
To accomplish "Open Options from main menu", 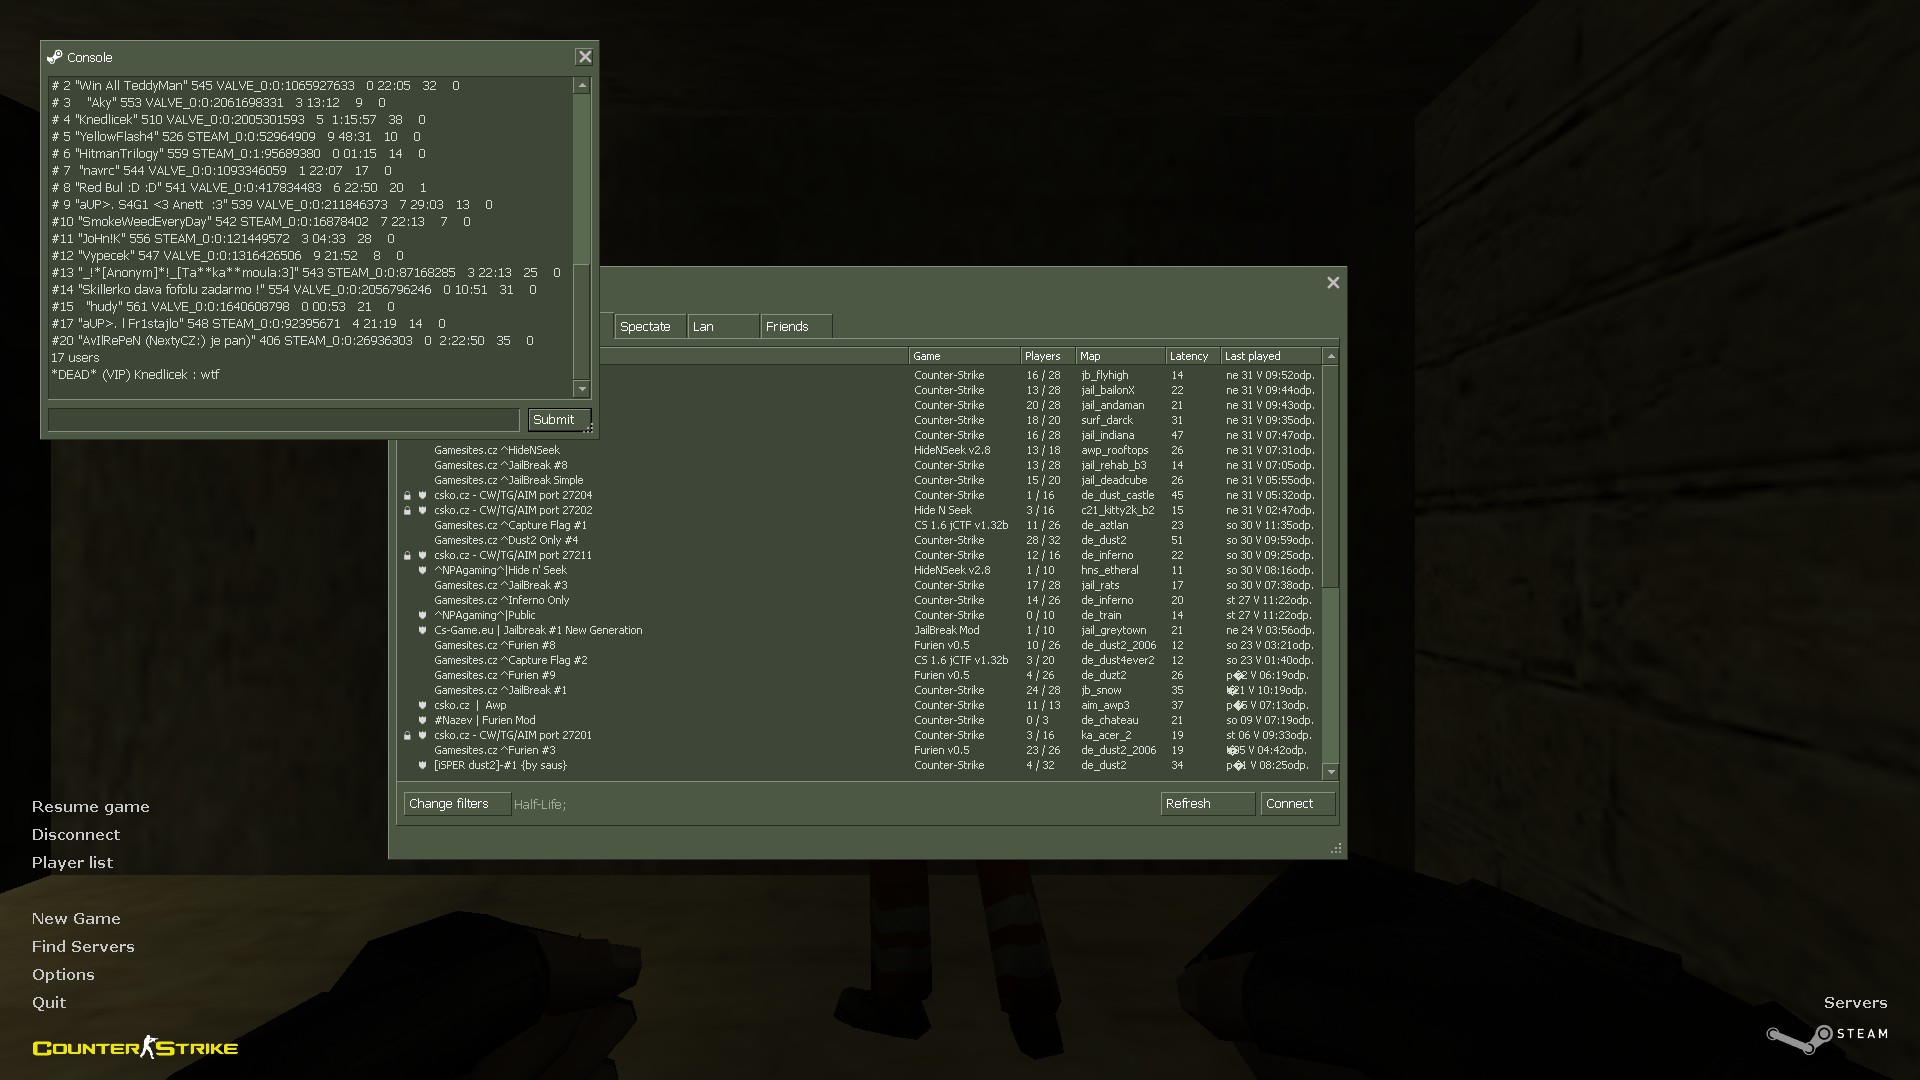I will [63, 975].
